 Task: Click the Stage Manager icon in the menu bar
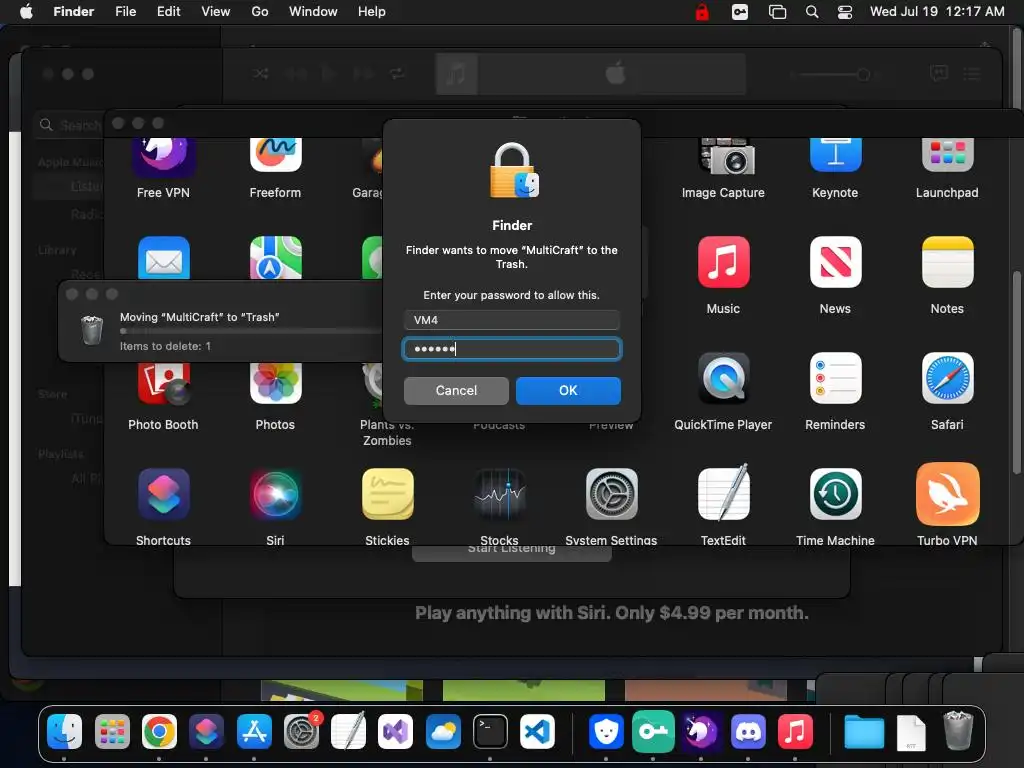777,12
